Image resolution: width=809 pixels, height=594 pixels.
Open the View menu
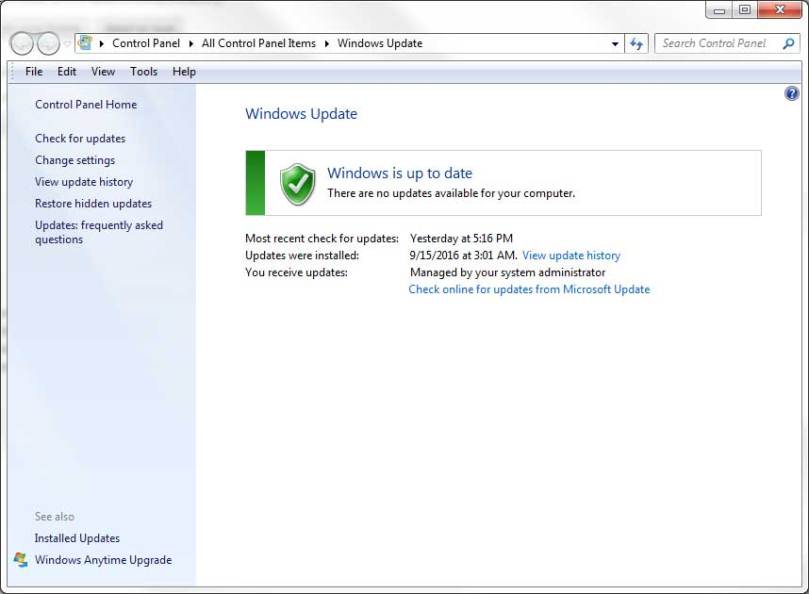point(103,72)
